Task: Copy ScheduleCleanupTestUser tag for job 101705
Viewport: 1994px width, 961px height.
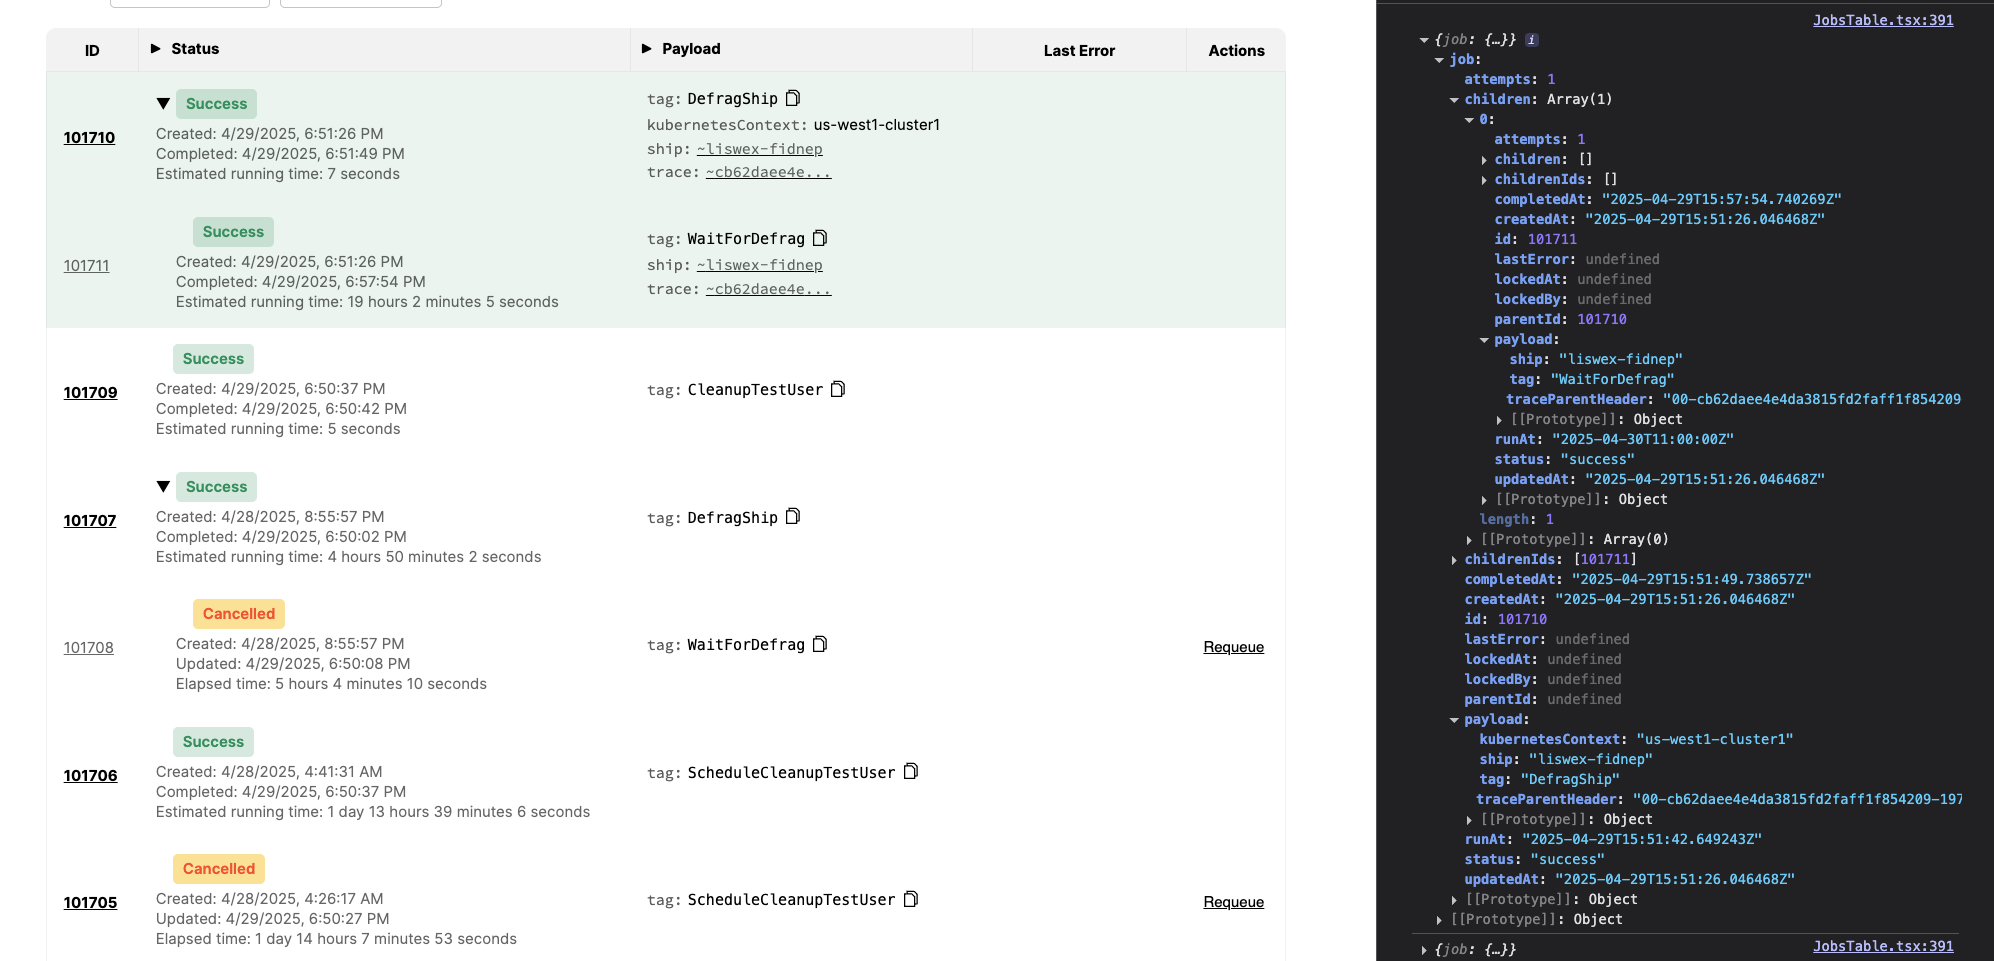Action: (x=911, y=899)
